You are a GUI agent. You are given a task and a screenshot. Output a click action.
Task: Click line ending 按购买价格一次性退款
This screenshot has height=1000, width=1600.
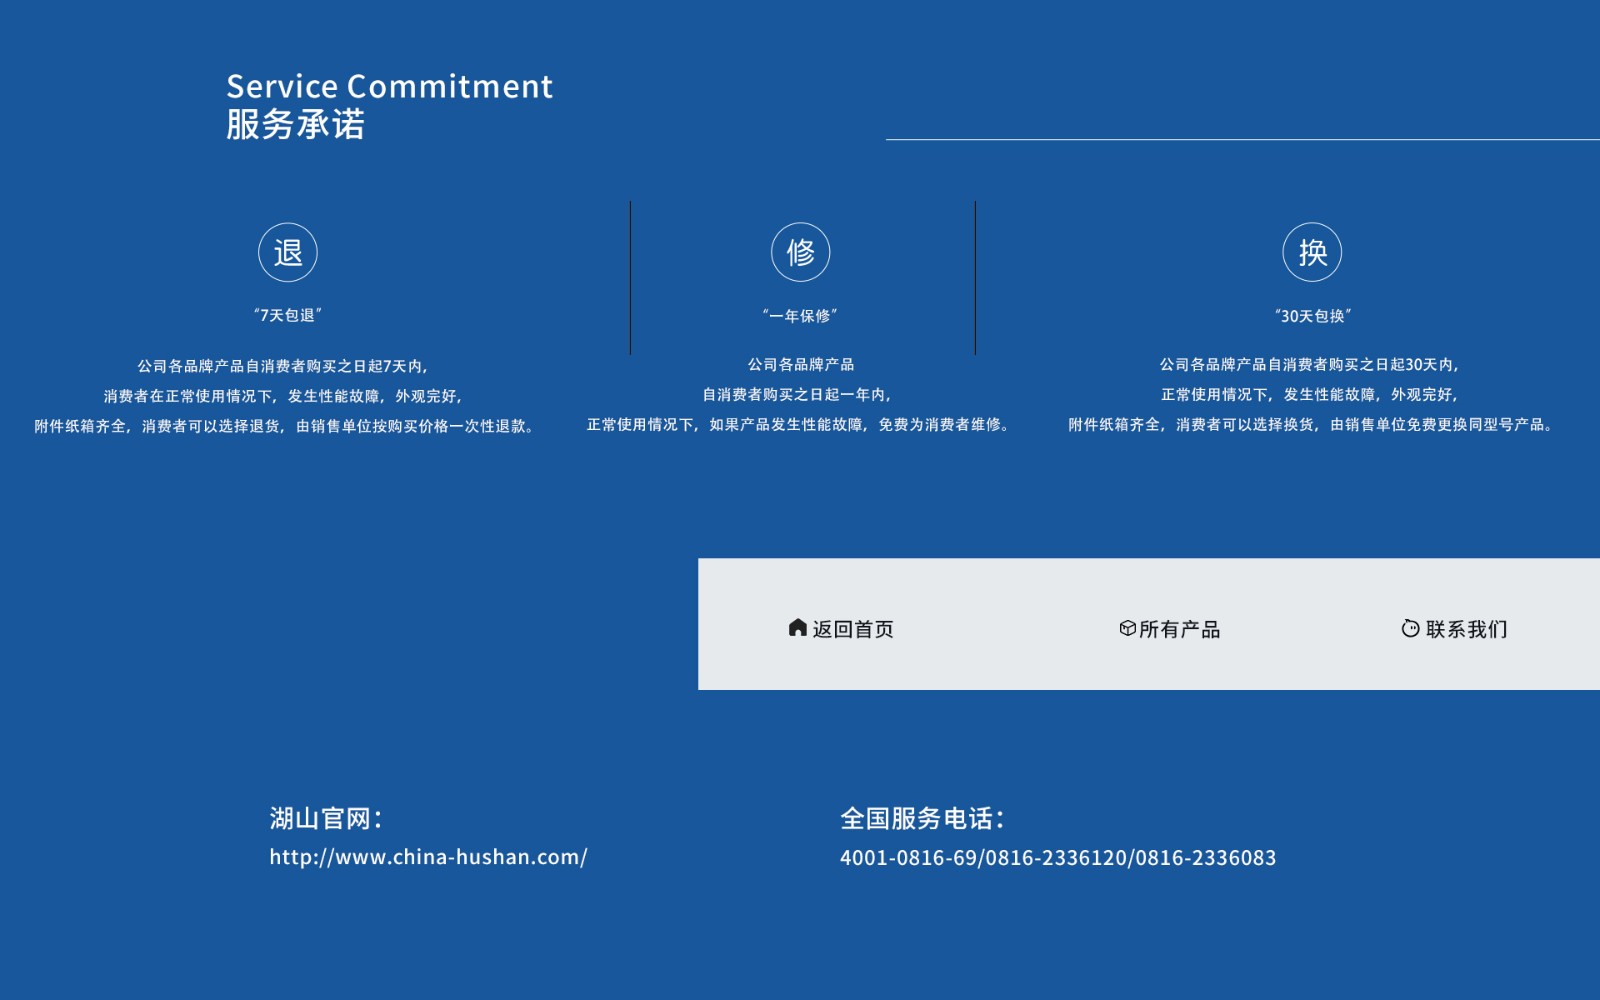[x=285, y=426]
